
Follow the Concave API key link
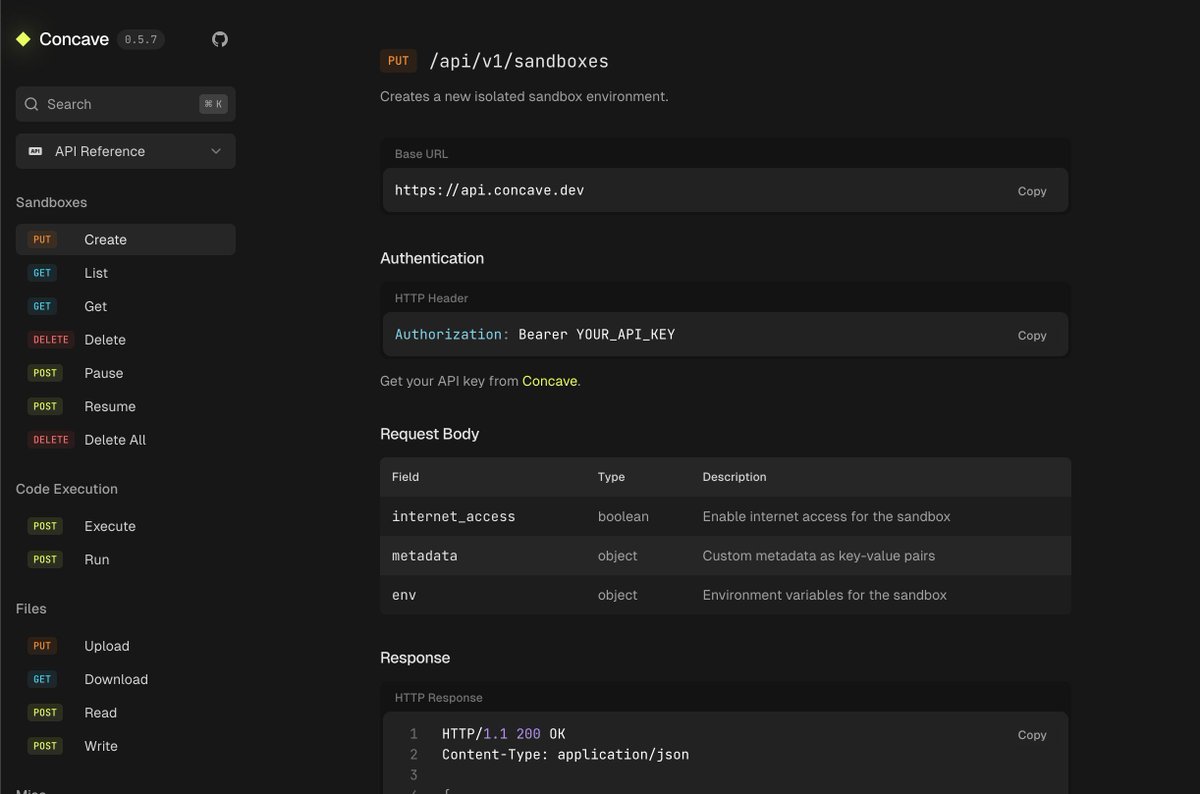point(549,381)
